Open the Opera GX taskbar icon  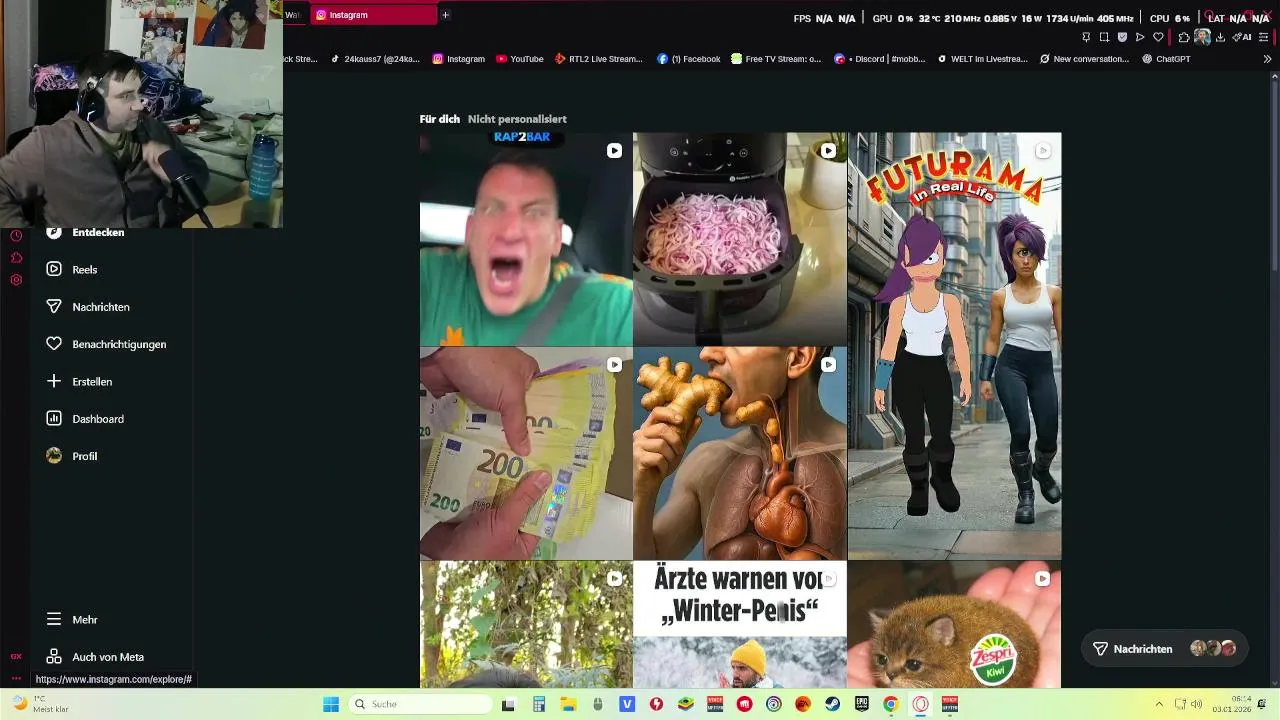[920, 704]
